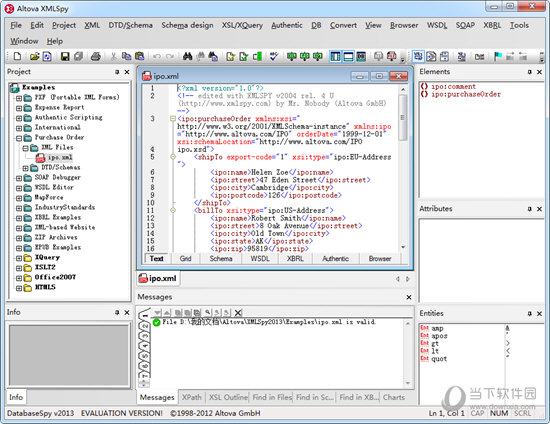Pin the Elements panel
Viewport: 550px width, 424px height.
[529, 72]
